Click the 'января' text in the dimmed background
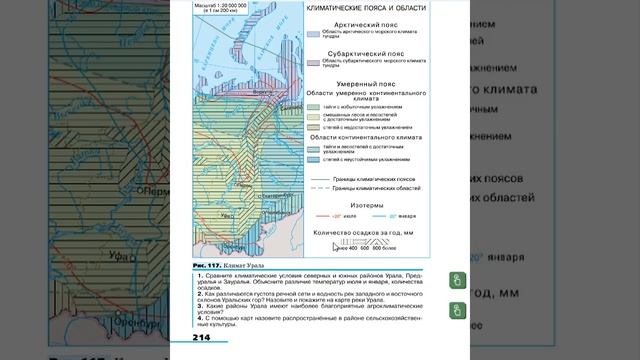640x360 pixels. click(506, 258)
